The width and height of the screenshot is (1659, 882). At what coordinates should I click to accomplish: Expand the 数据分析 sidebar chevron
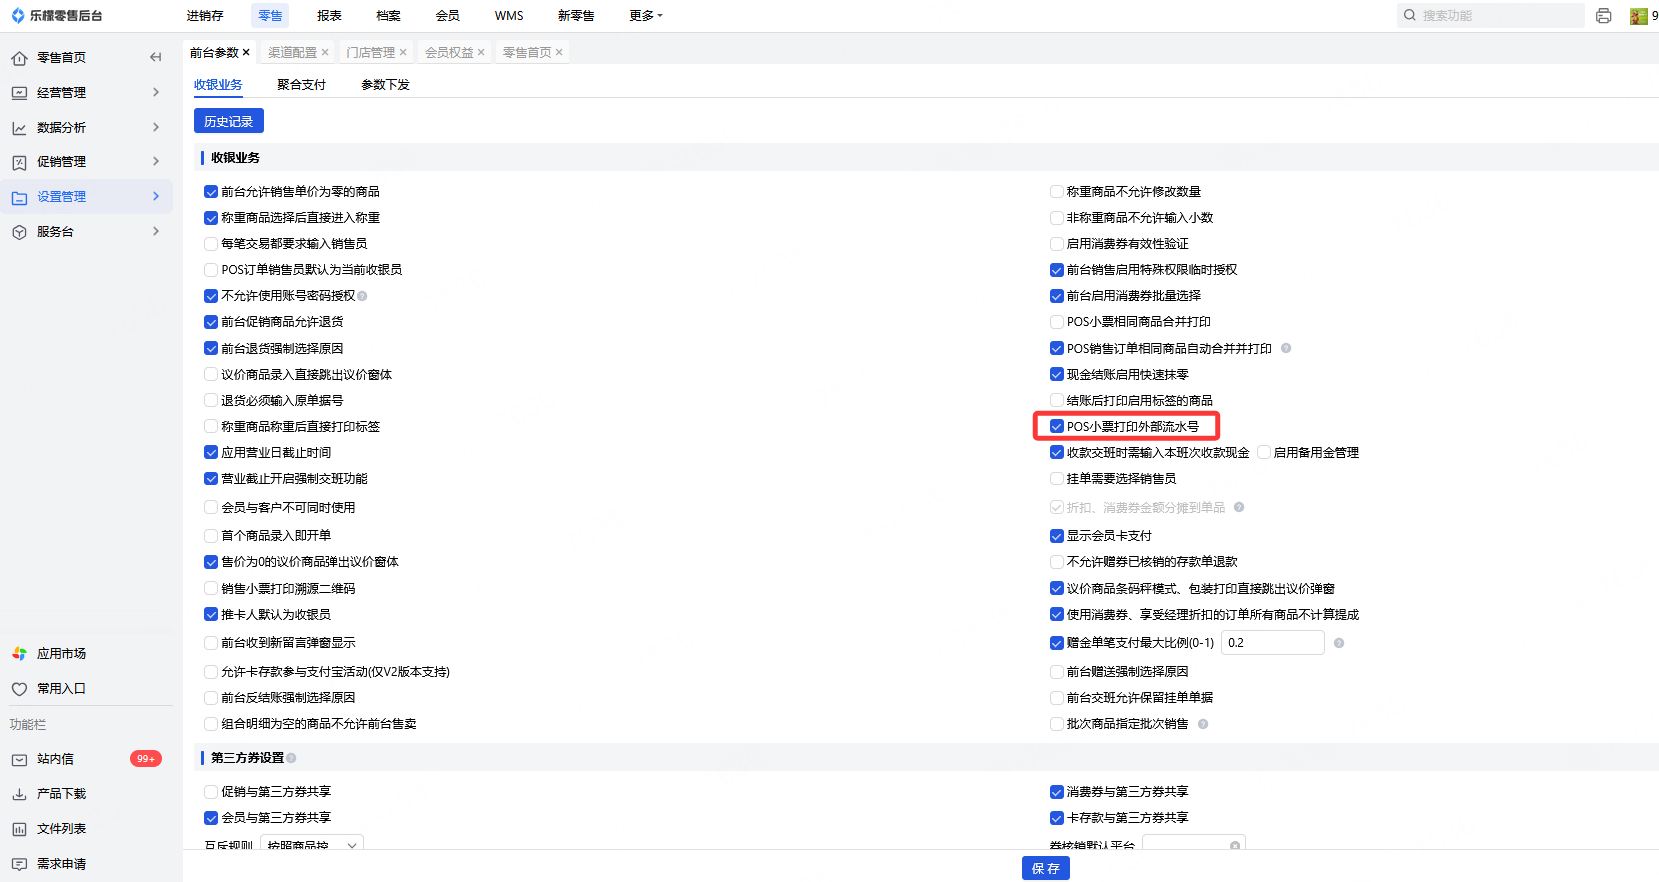click(156, 128)
